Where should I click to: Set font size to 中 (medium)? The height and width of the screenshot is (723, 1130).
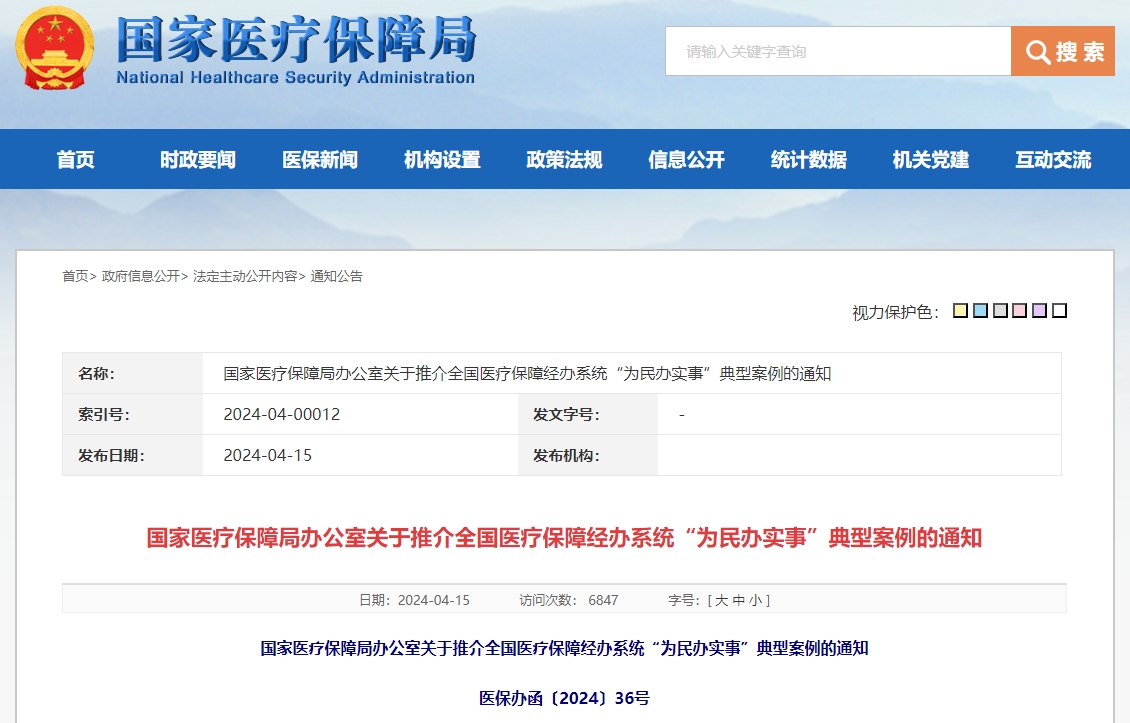pos(739,600)
